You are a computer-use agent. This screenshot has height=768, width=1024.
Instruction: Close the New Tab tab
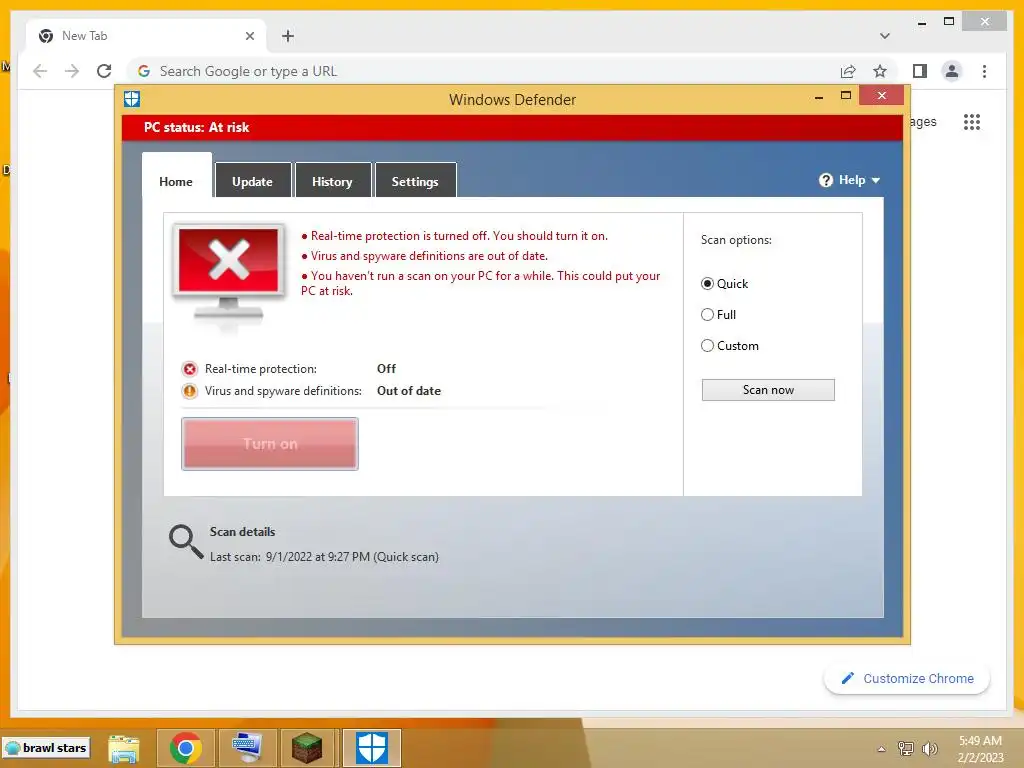click(249, 36)
